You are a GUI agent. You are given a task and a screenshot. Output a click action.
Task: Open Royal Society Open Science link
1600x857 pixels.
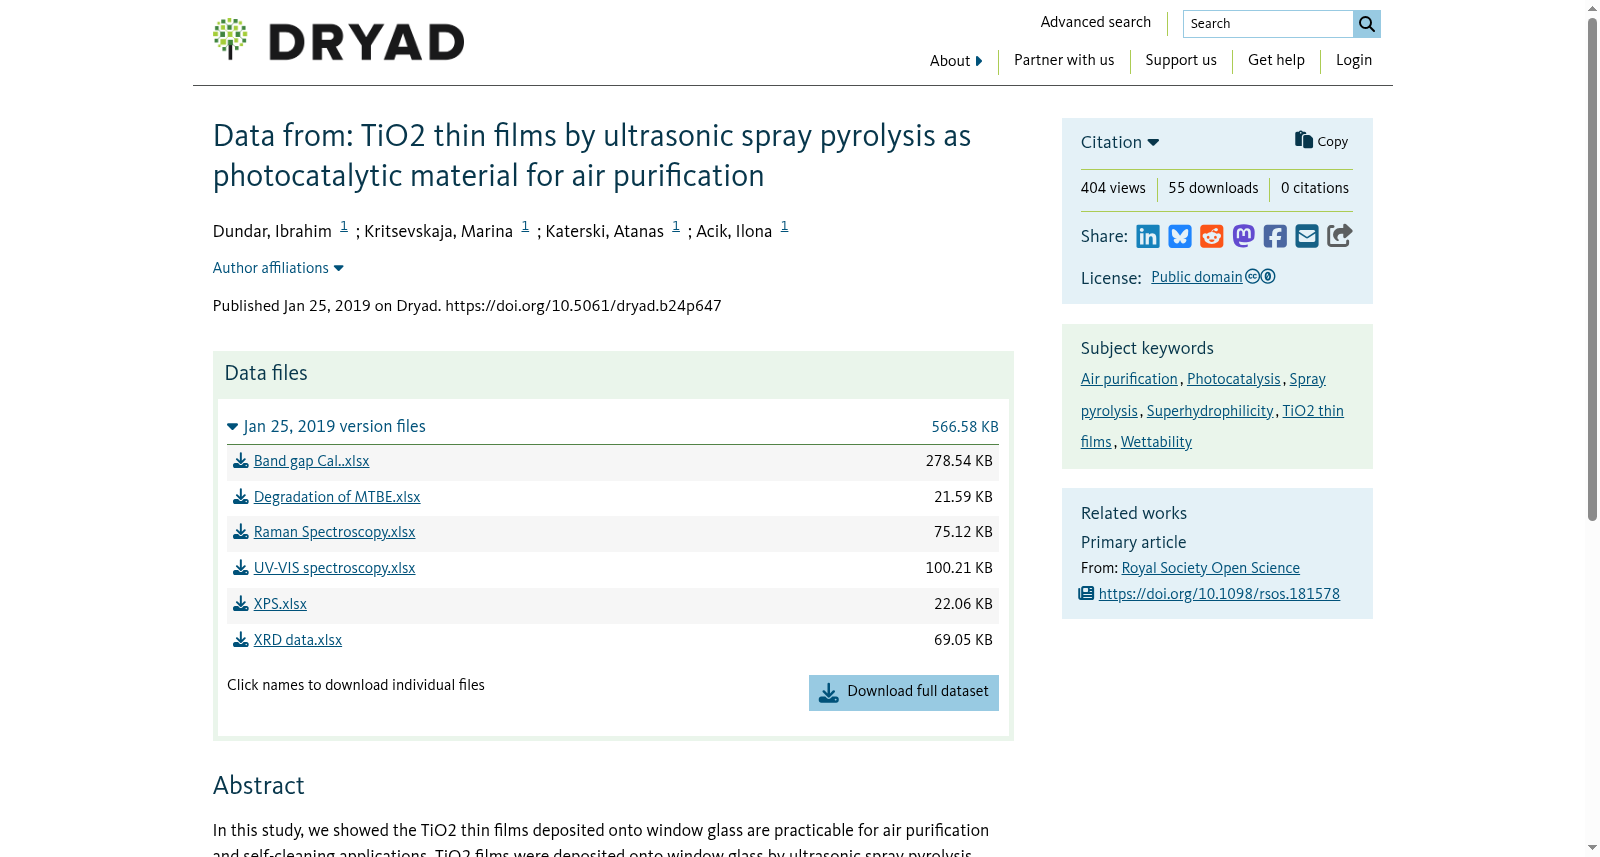coord(1211,568)
